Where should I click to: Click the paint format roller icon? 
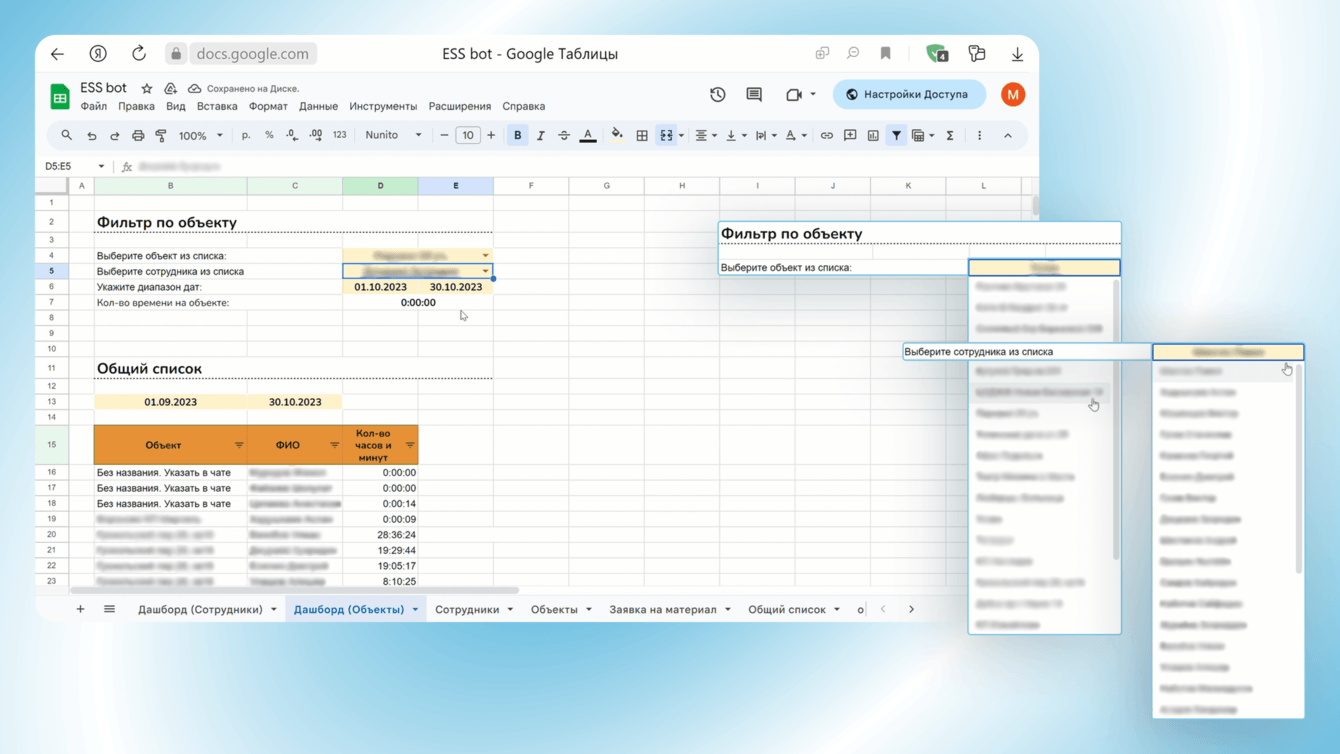161,136
